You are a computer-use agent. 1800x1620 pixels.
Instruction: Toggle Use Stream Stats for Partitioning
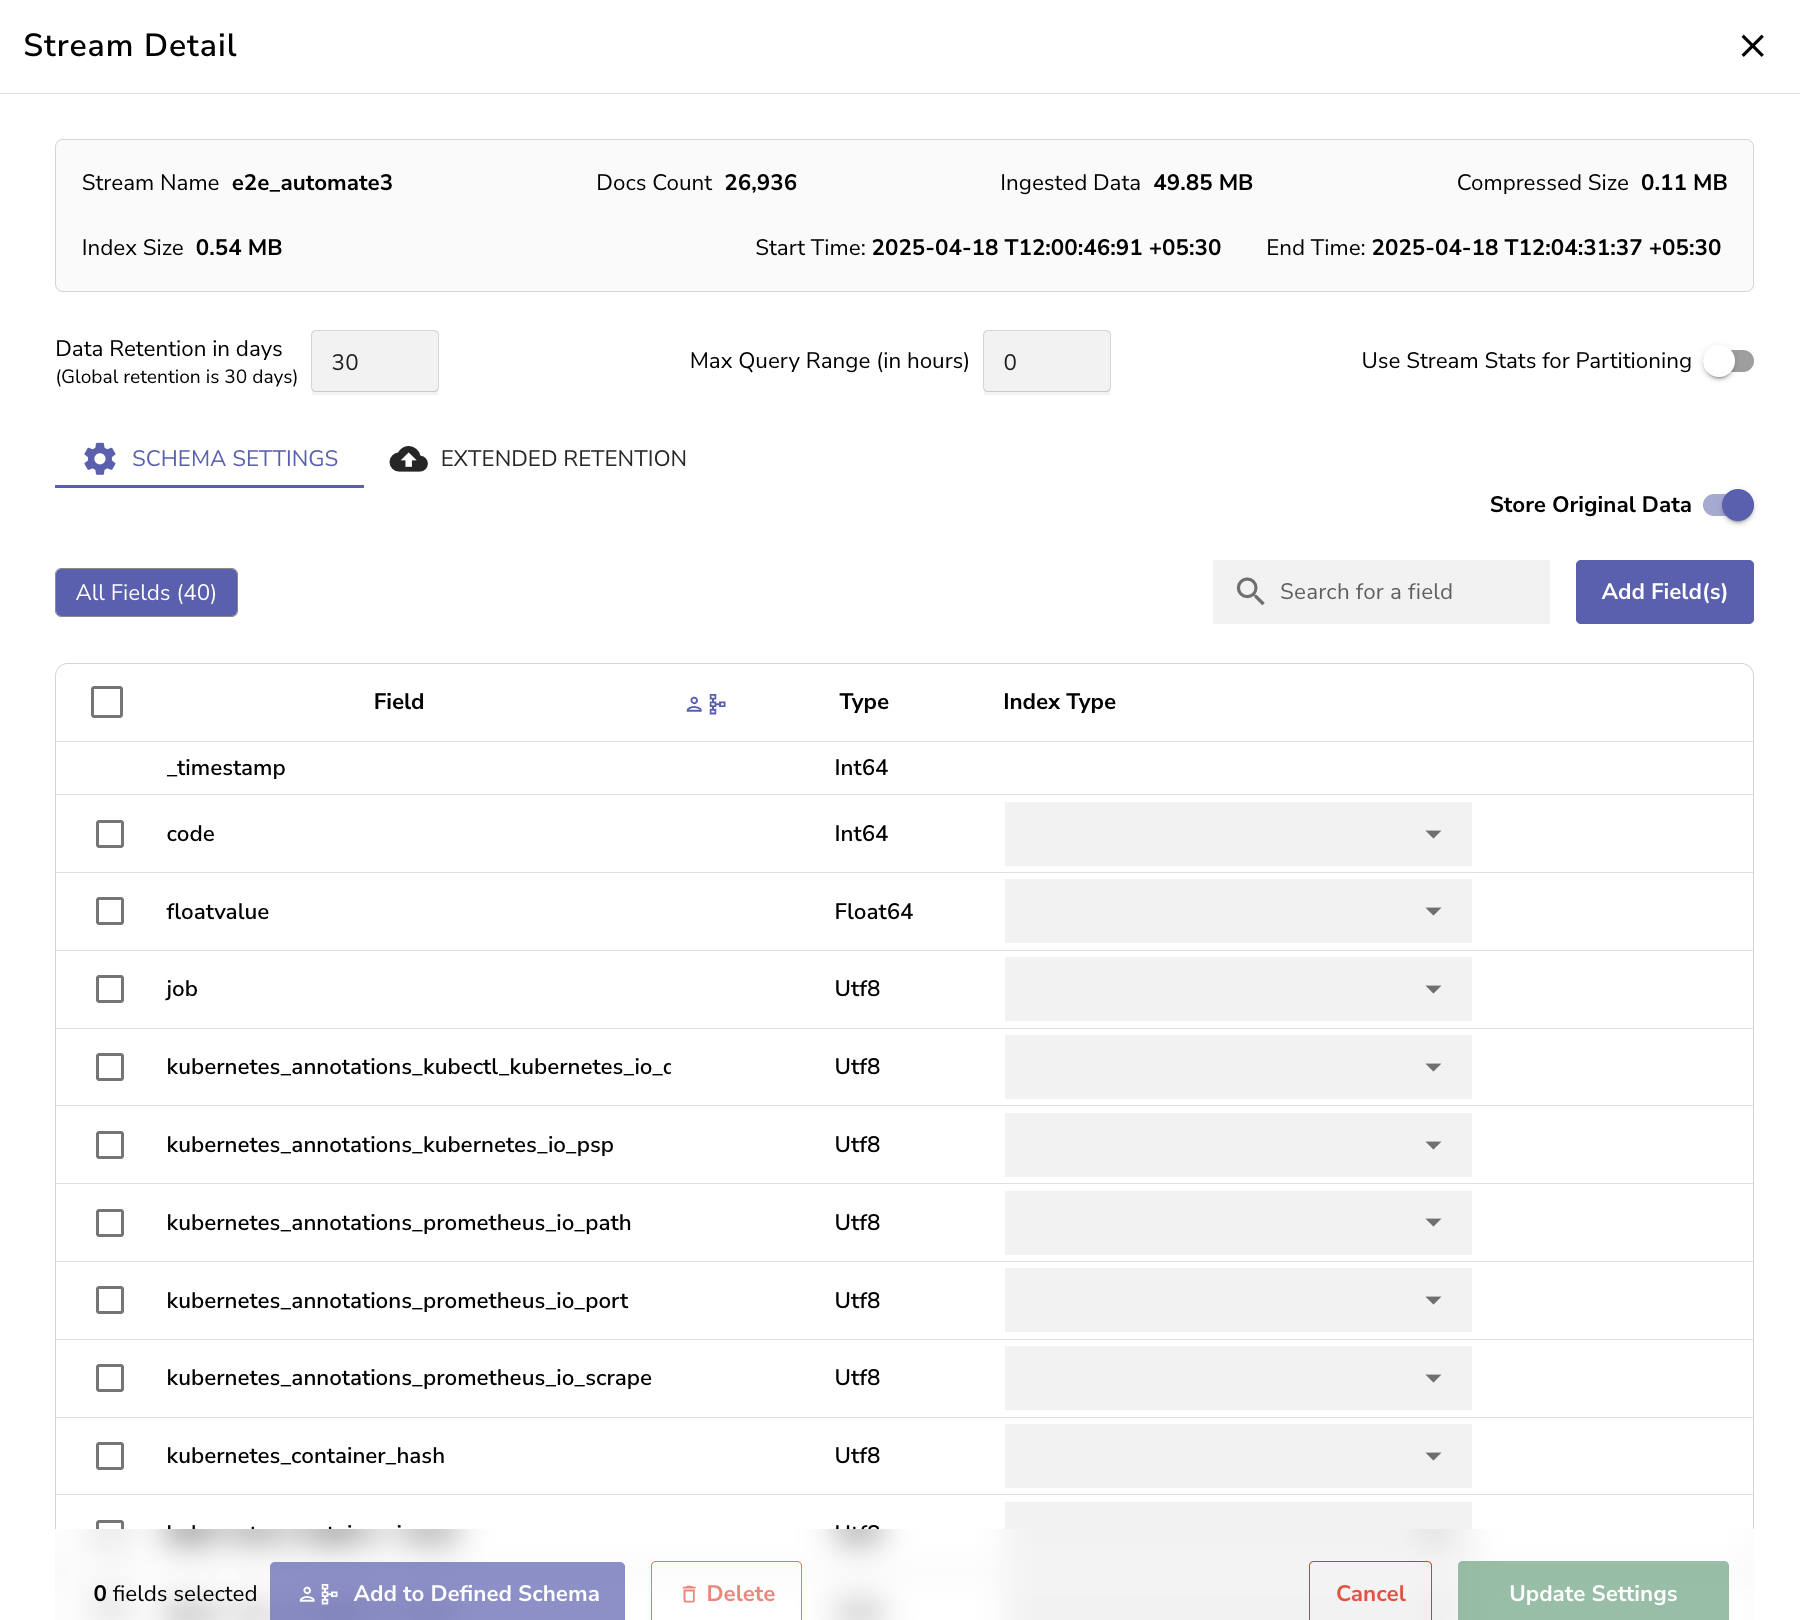tap(1728, 361)
